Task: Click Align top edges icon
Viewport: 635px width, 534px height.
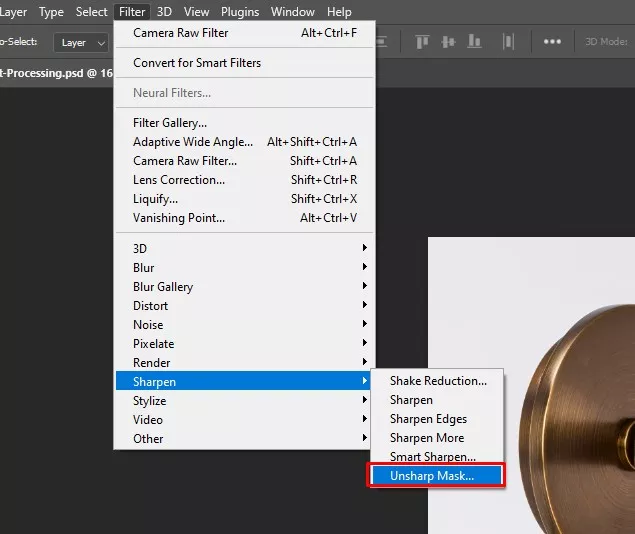Action: coord(422,42)
